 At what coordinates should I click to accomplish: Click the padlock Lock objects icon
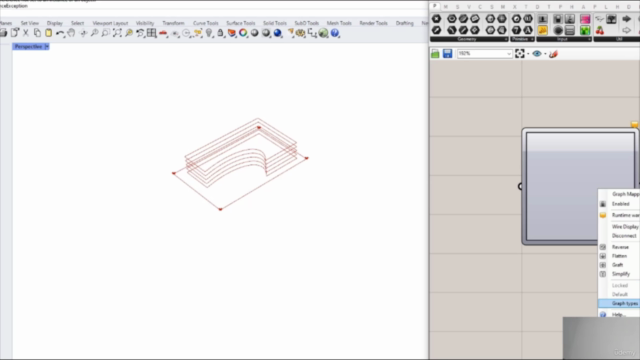click(220, 33)
